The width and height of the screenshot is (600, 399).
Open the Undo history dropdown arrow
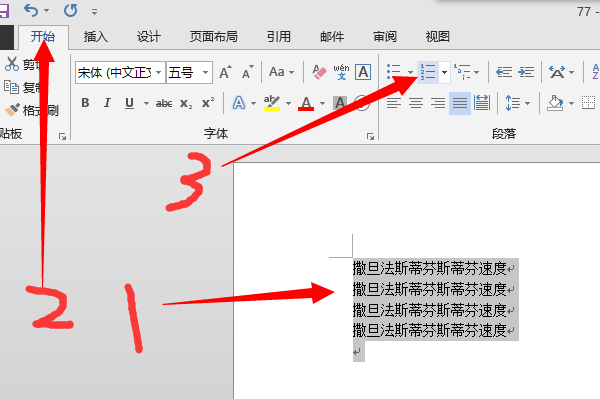[47, 10]
